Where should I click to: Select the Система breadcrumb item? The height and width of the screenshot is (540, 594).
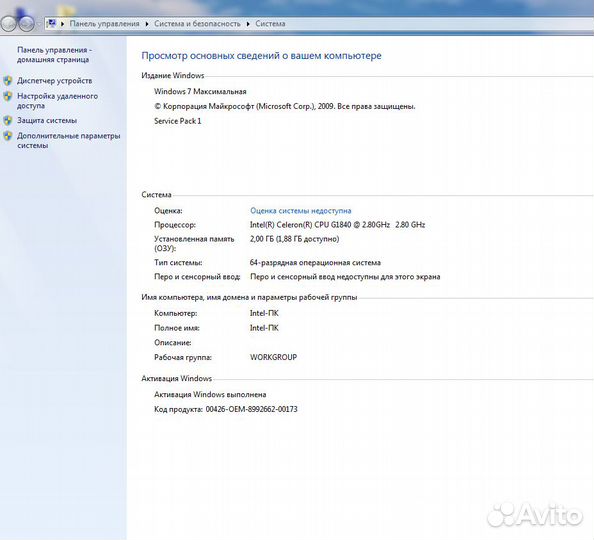tap(270, 23)
